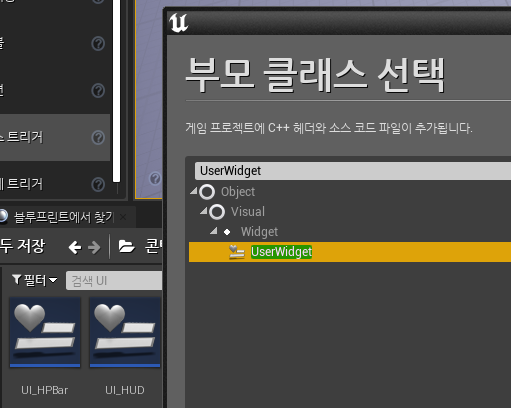Click help icon on highlighted 트리거 row
Viewport: 511px width, 408px height.
[x=98, y=138]
